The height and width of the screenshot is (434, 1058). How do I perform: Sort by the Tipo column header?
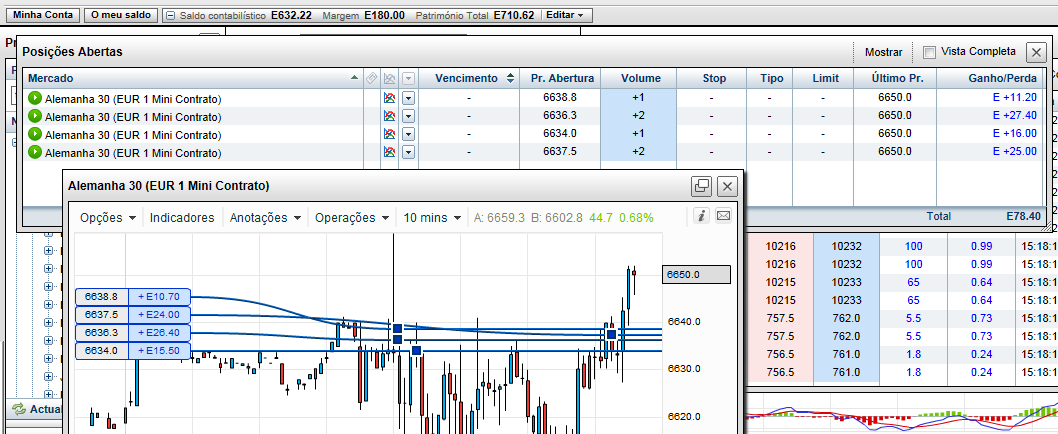pos(771,78)
